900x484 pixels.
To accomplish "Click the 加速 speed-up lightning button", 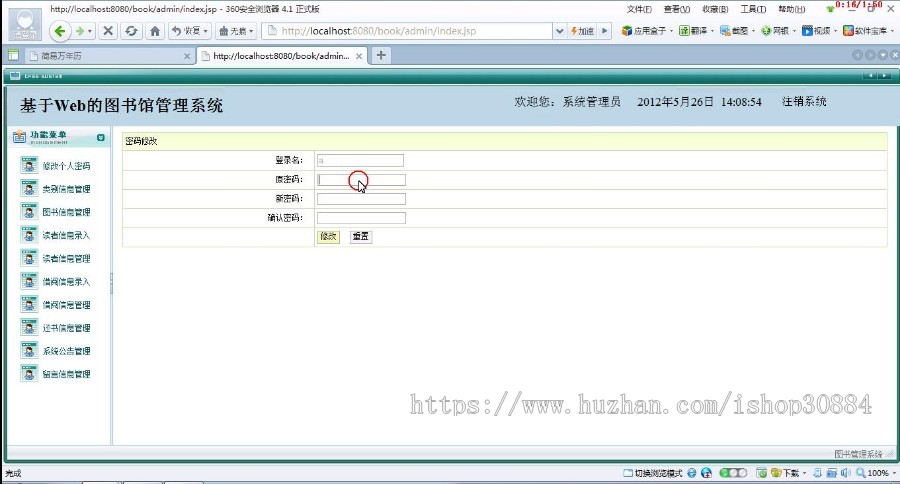I will (583, 31).
